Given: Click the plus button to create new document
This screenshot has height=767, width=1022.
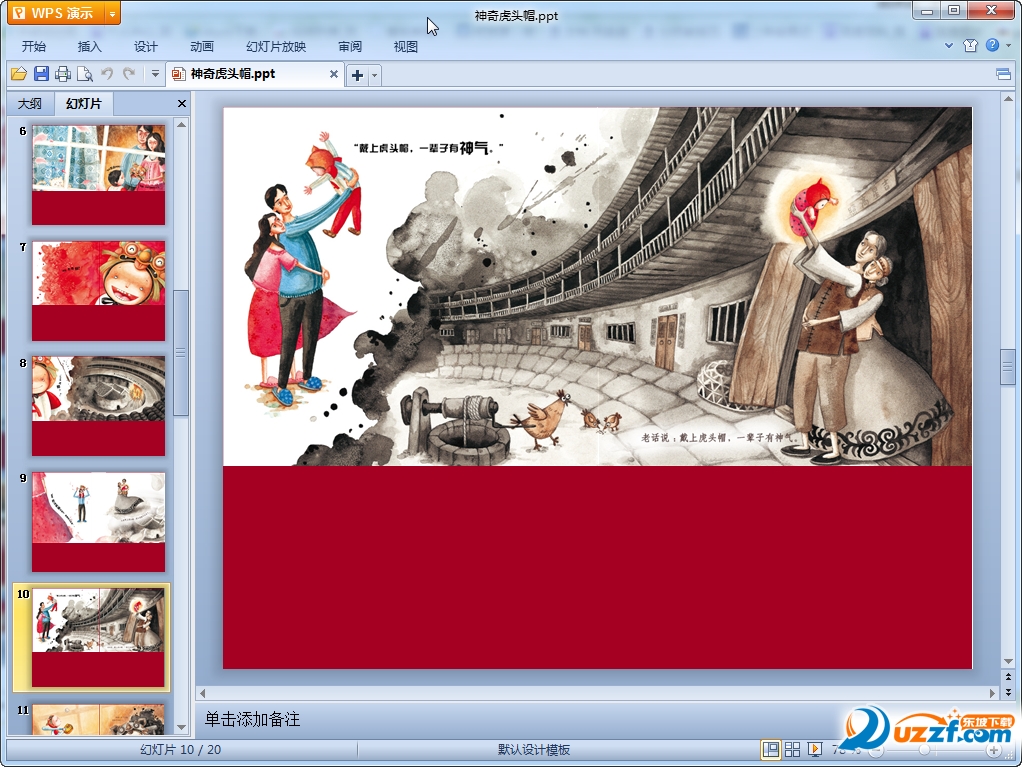Looking at the screenshot, I should click(x=357, y=75).
